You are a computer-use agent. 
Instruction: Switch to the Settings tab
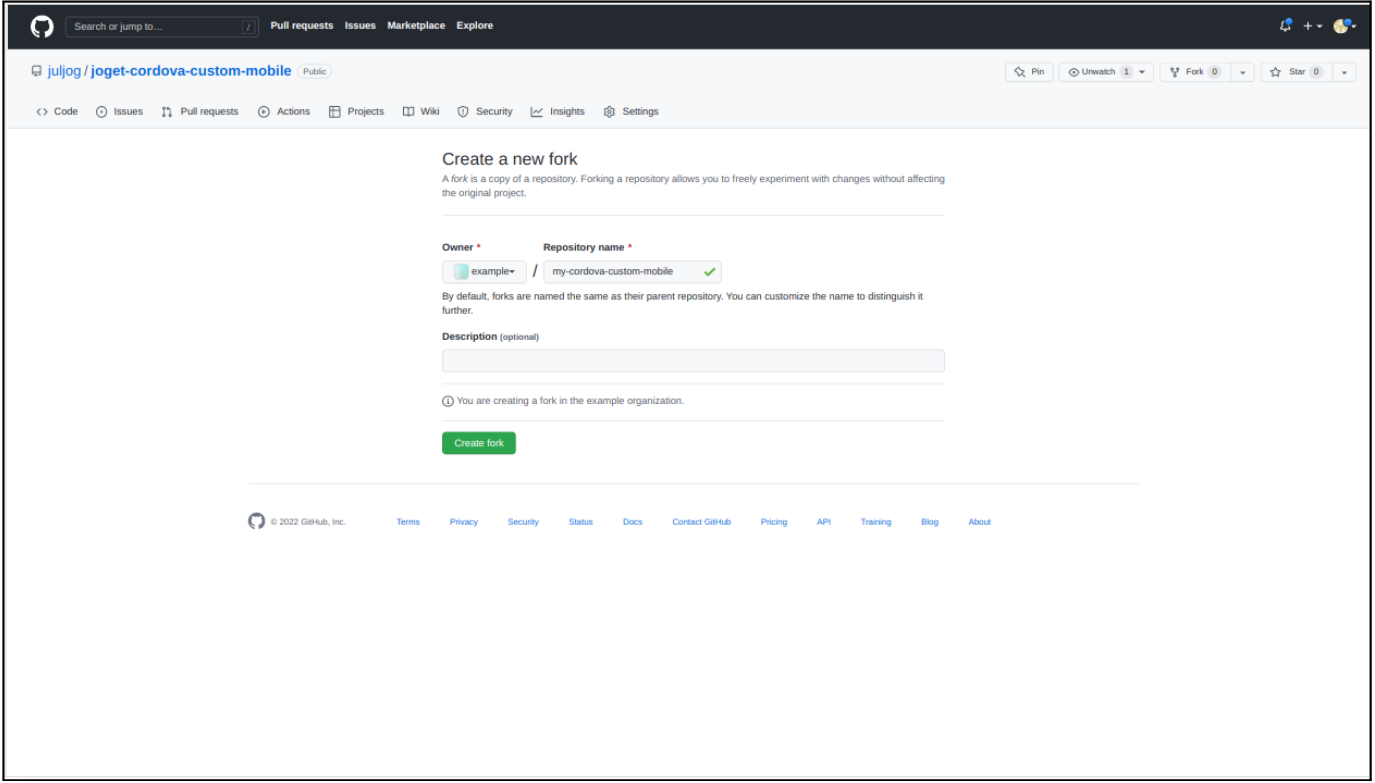pos(631,112)
